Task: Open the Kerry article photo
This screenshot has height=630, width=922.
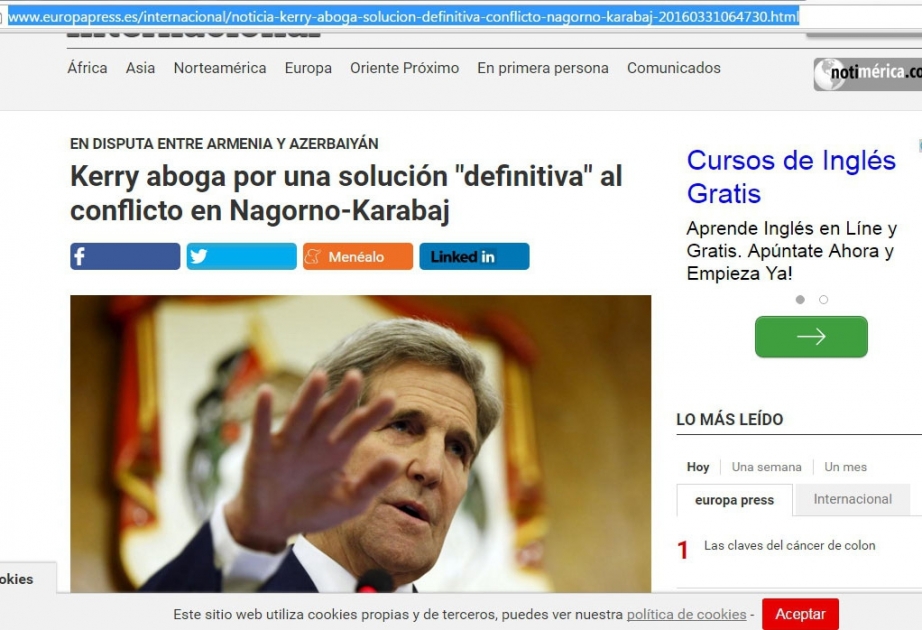Action: tap(360, 444)
